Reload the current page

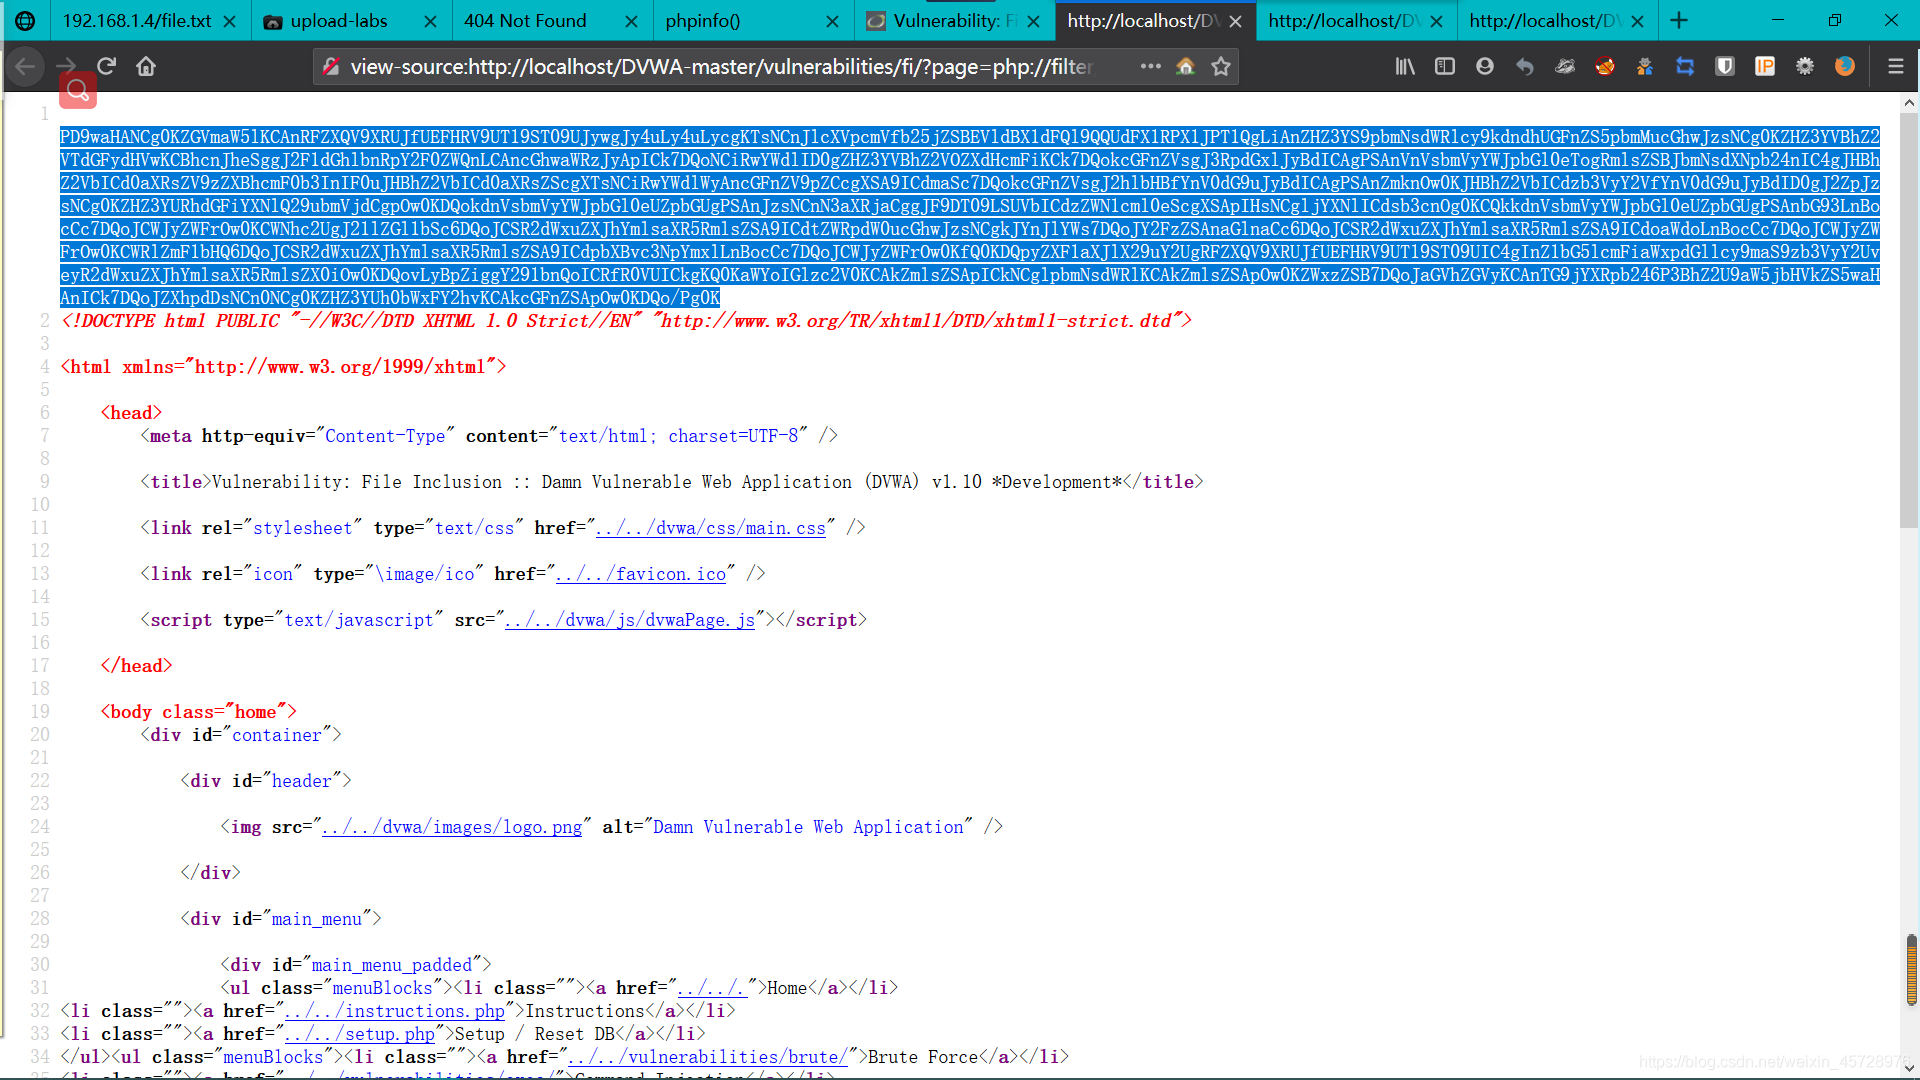coord(106,67)
